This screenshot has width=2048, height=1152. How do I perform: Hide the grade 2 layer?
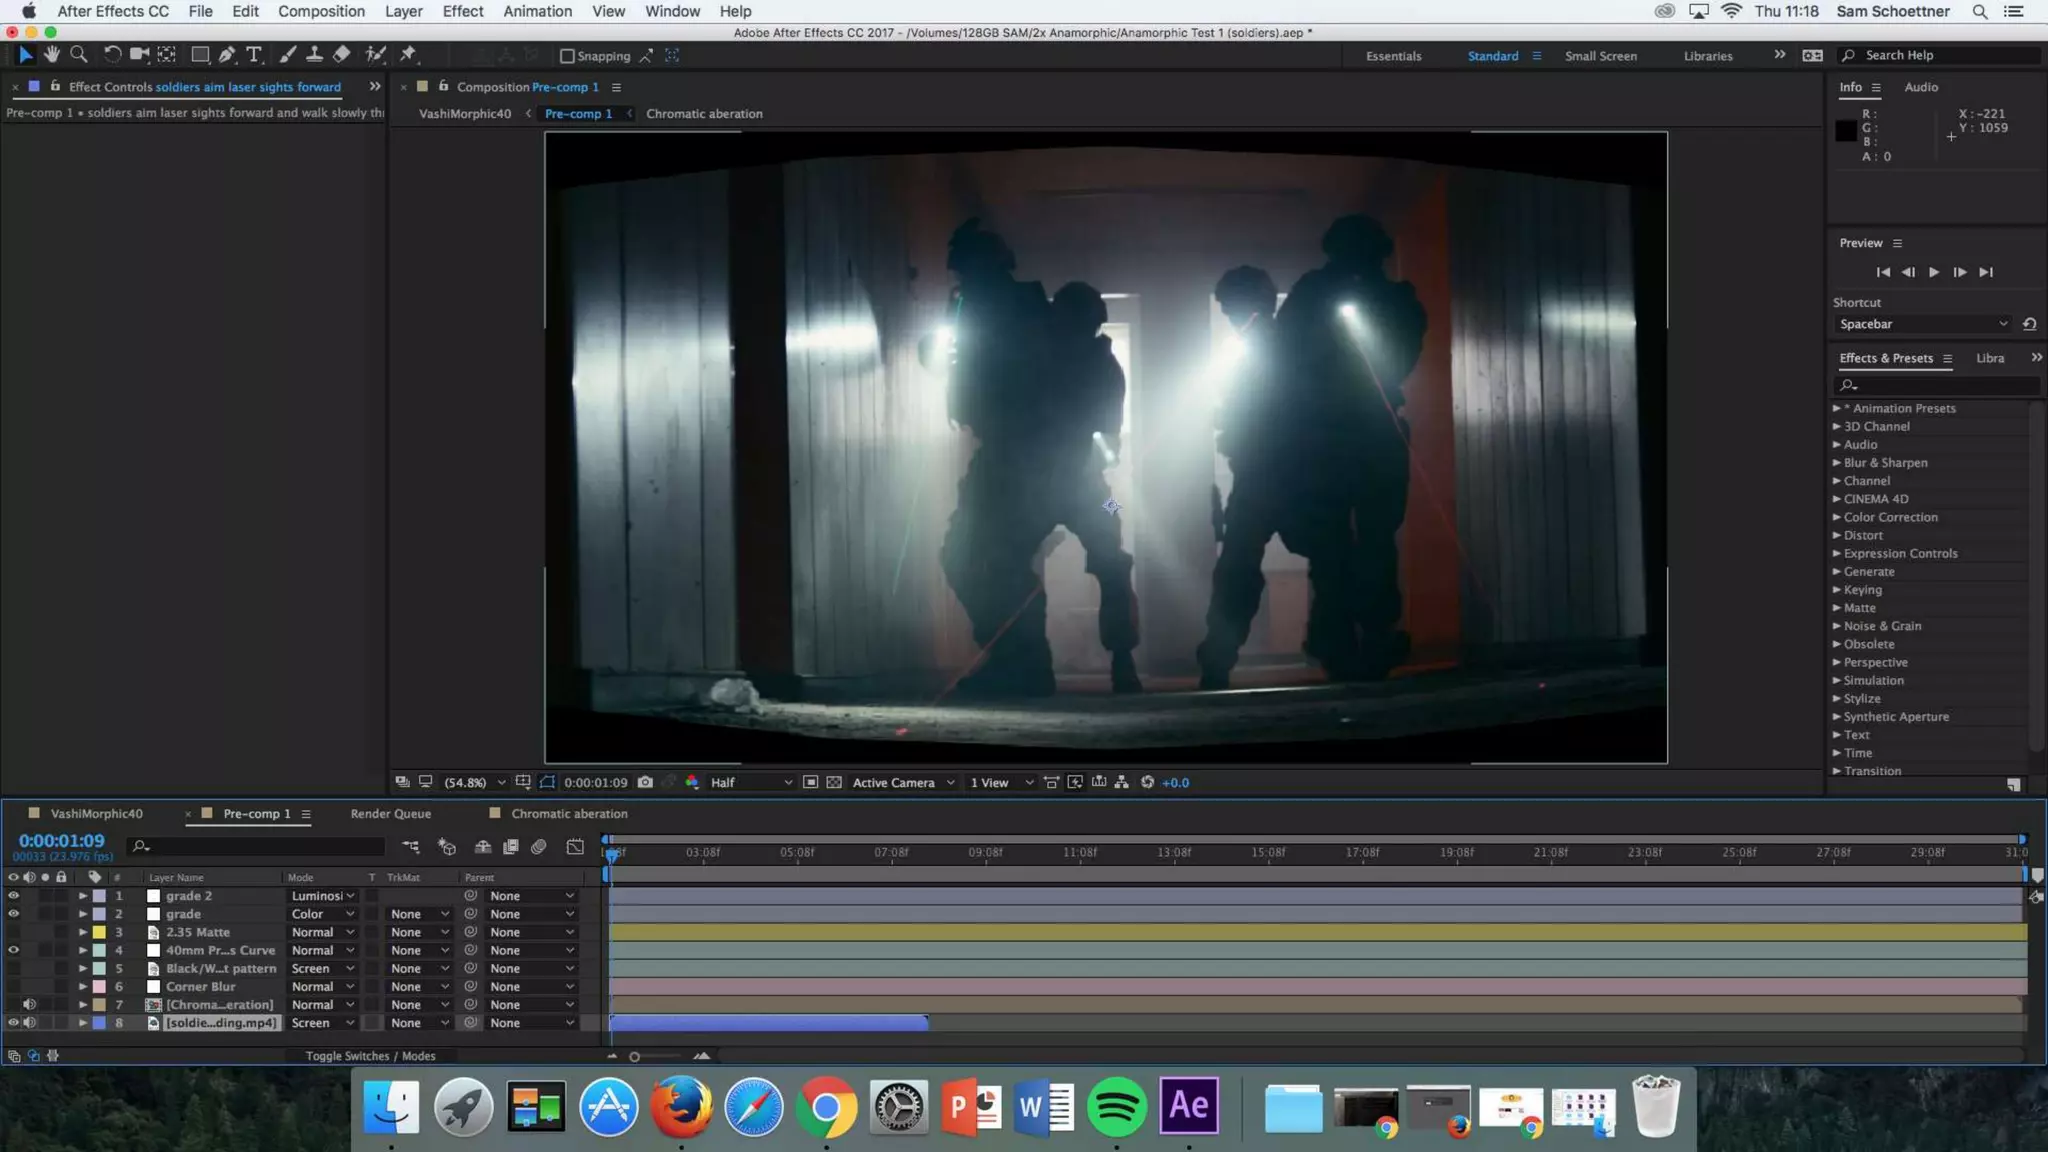(x=13, y=896)
